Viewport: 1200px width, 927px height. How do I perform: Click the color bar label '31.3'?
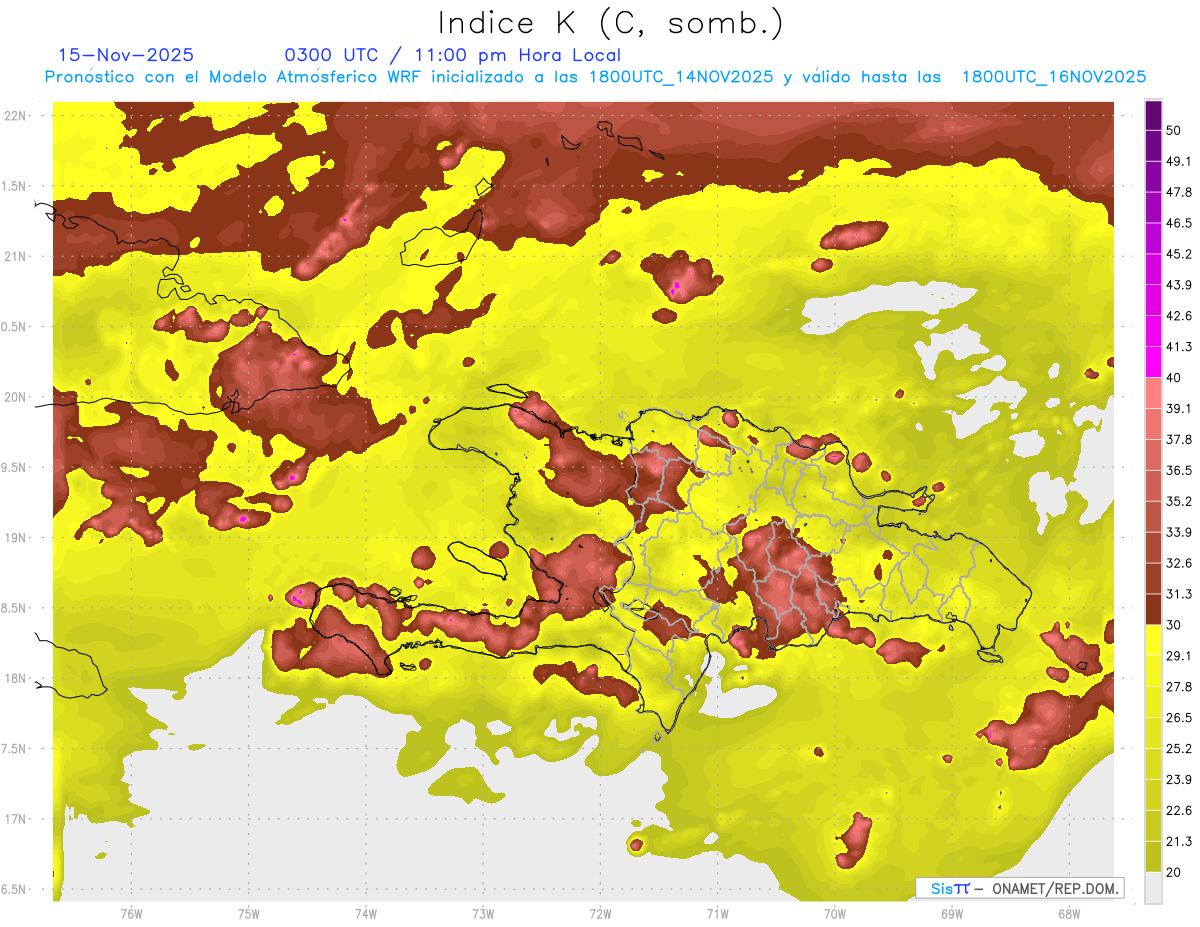tap(1178, 594)
